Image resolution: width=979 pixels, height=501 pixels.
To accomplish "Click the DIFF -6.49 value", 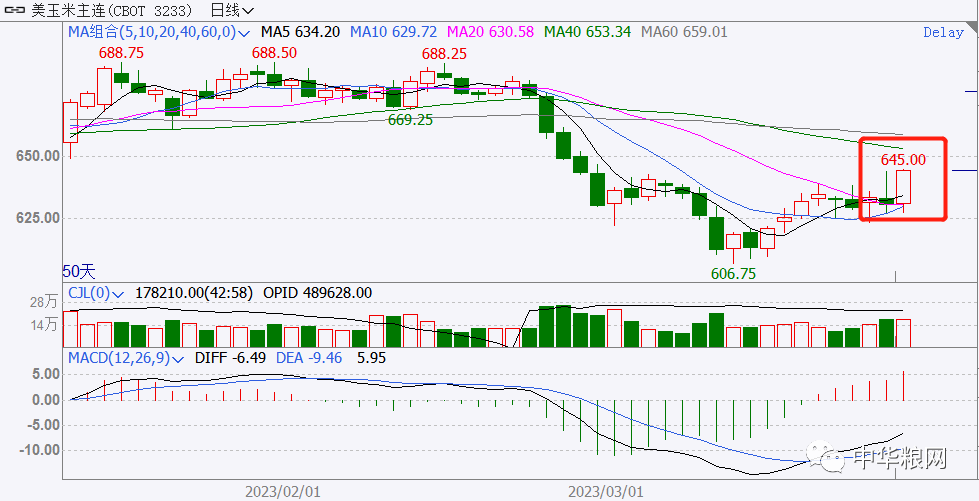I will [230, 358].
